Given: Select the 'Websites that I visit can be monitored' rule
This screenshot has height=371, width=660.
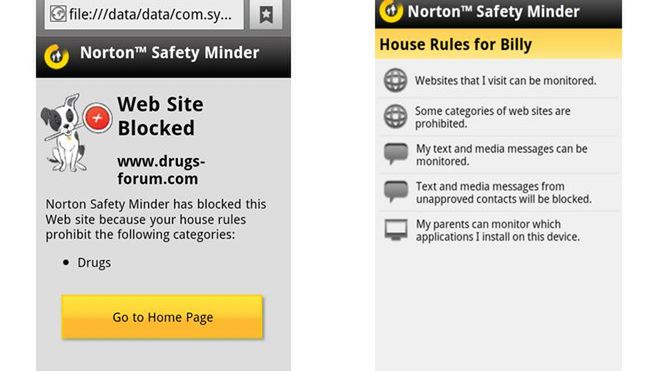Looking at the screenshot, I should pos(498,80).
